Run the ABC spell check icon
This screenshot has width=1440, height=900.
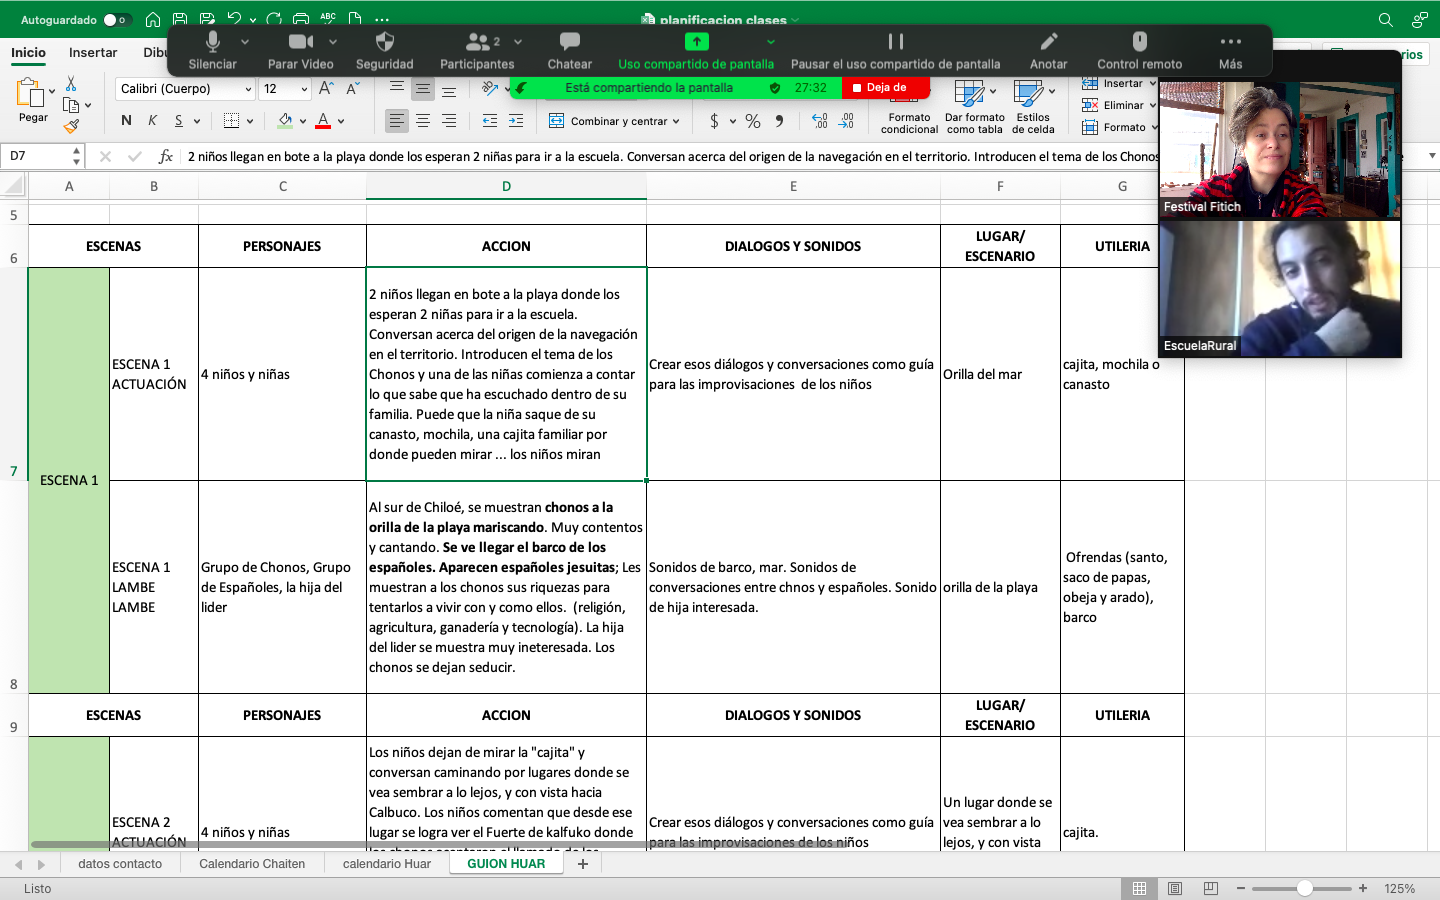pyautogui.click(x=328, y=19)
